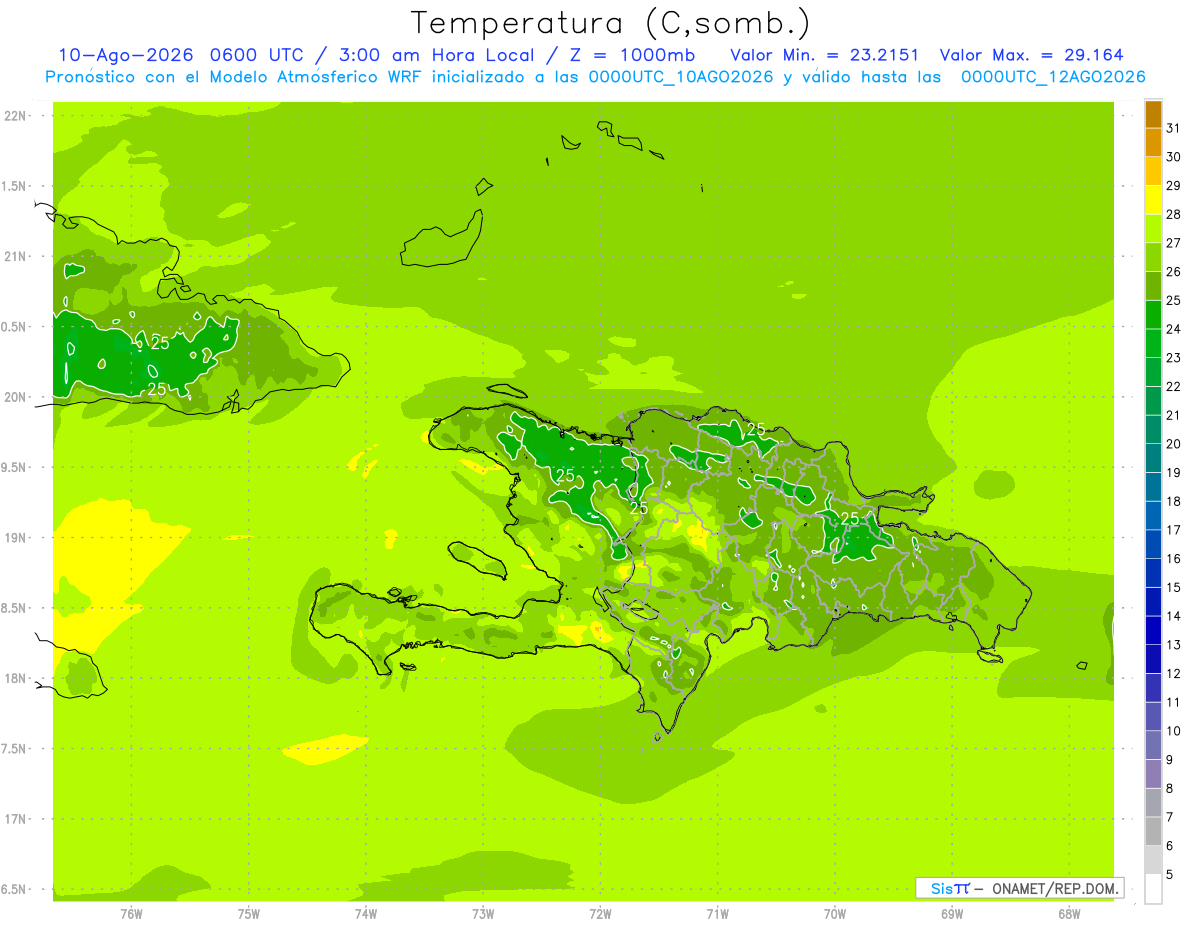Click the latitude label '22N'
Viewport: 1200px width, 927px height.
(x=16, y=115)
